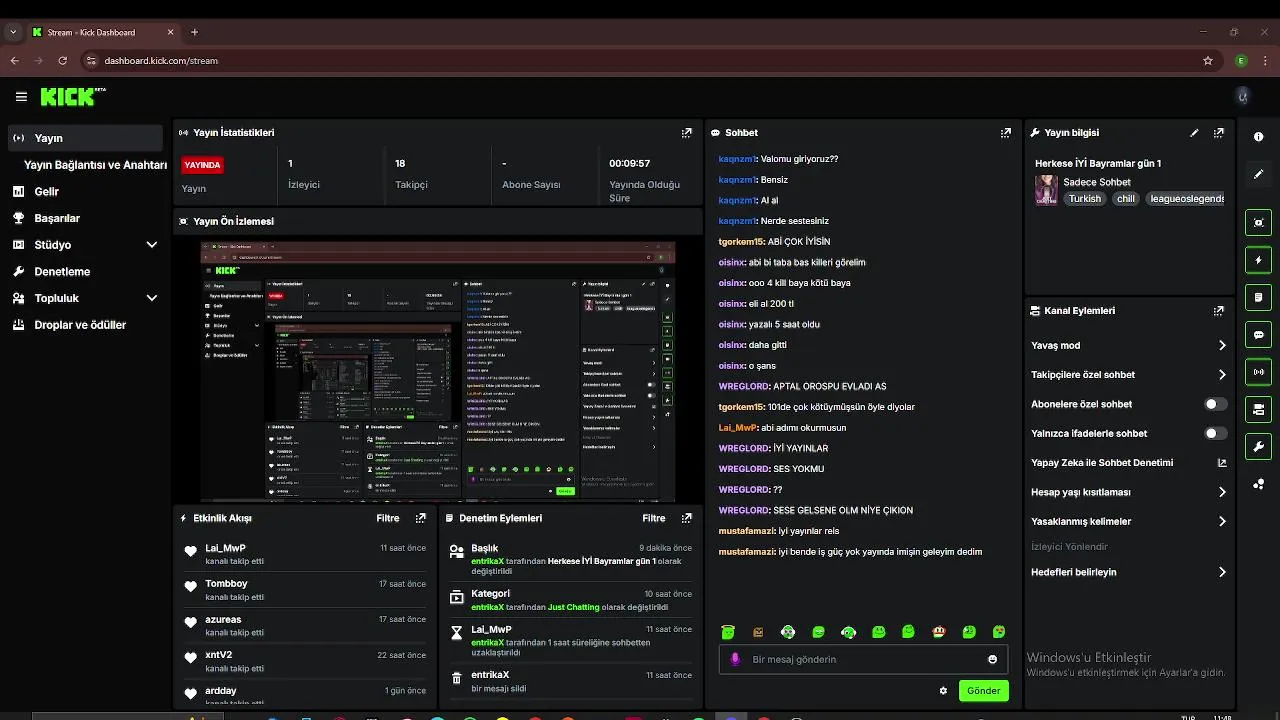Click tgorkem15 on the ABİ ÇOK İYİSİN message
The width and height of the screenshot is (1280, 720).
point(741,242)
